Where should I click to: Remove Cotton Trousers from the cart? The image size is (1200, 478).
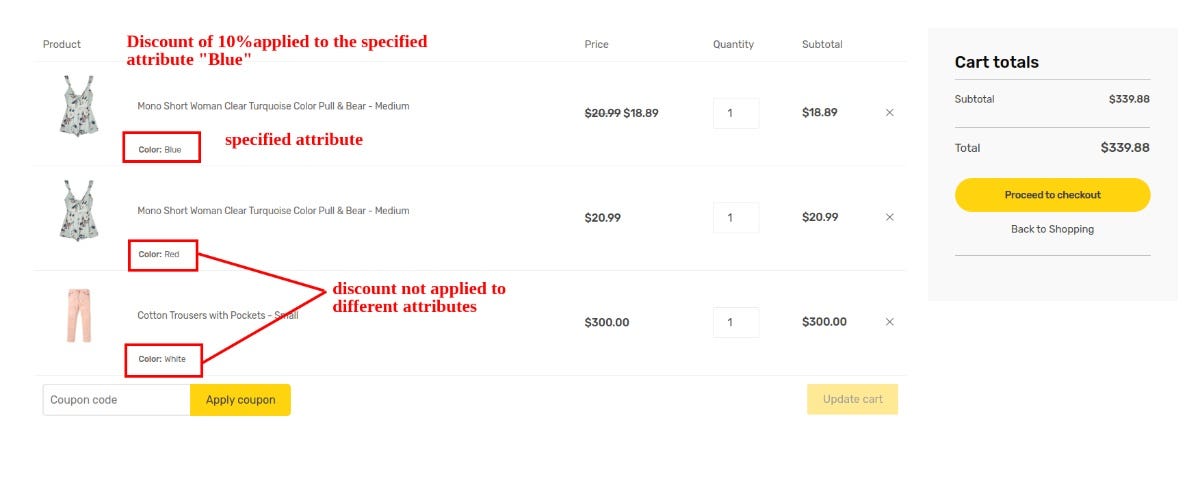[889, 322]
